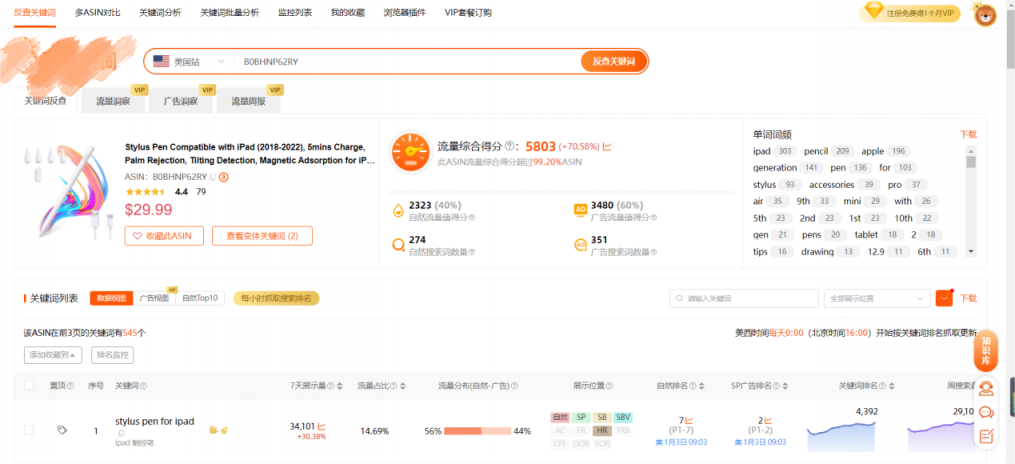Viewport: 1015px width, 464px height.
Task: Click 查看变体关键词 (2) button
Action: point(262,236)
